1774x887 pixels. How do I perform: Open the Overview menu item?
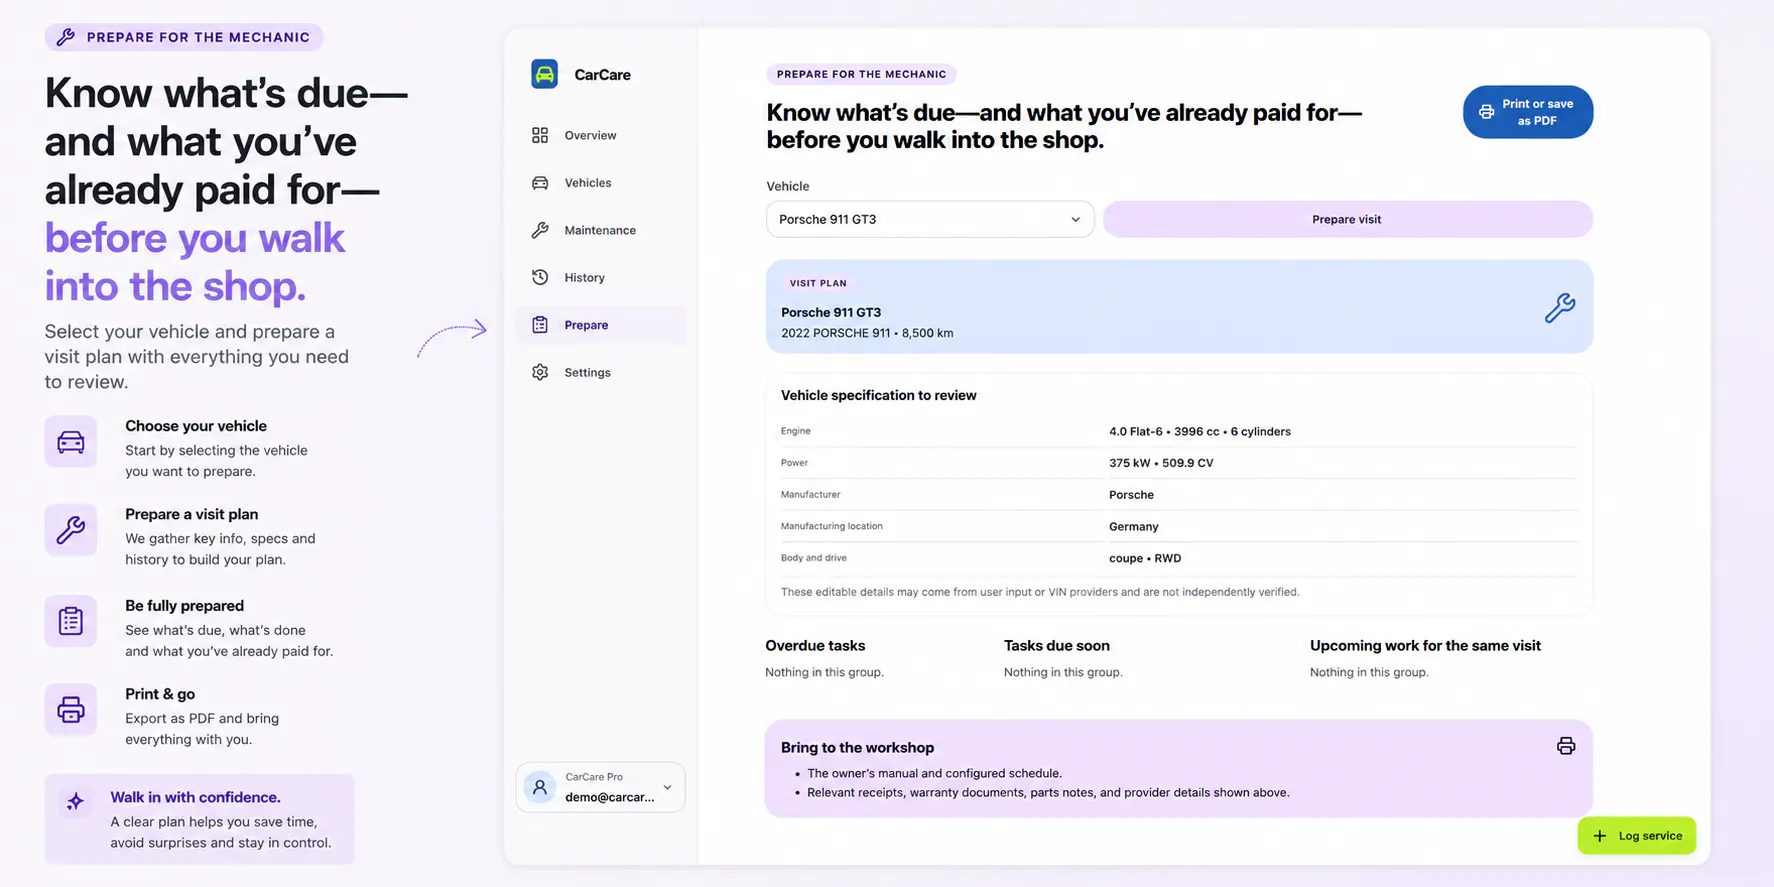600,135
